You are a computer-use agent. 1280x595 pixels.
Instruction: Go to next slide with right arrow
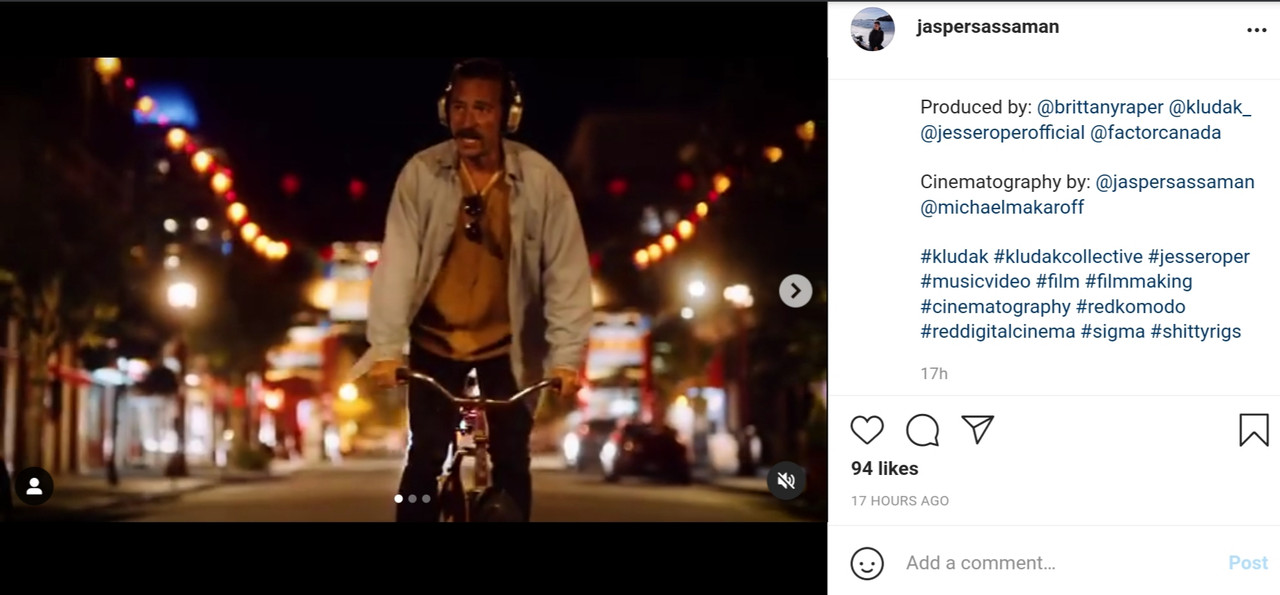pyautogui.click(x=795, y=291)
